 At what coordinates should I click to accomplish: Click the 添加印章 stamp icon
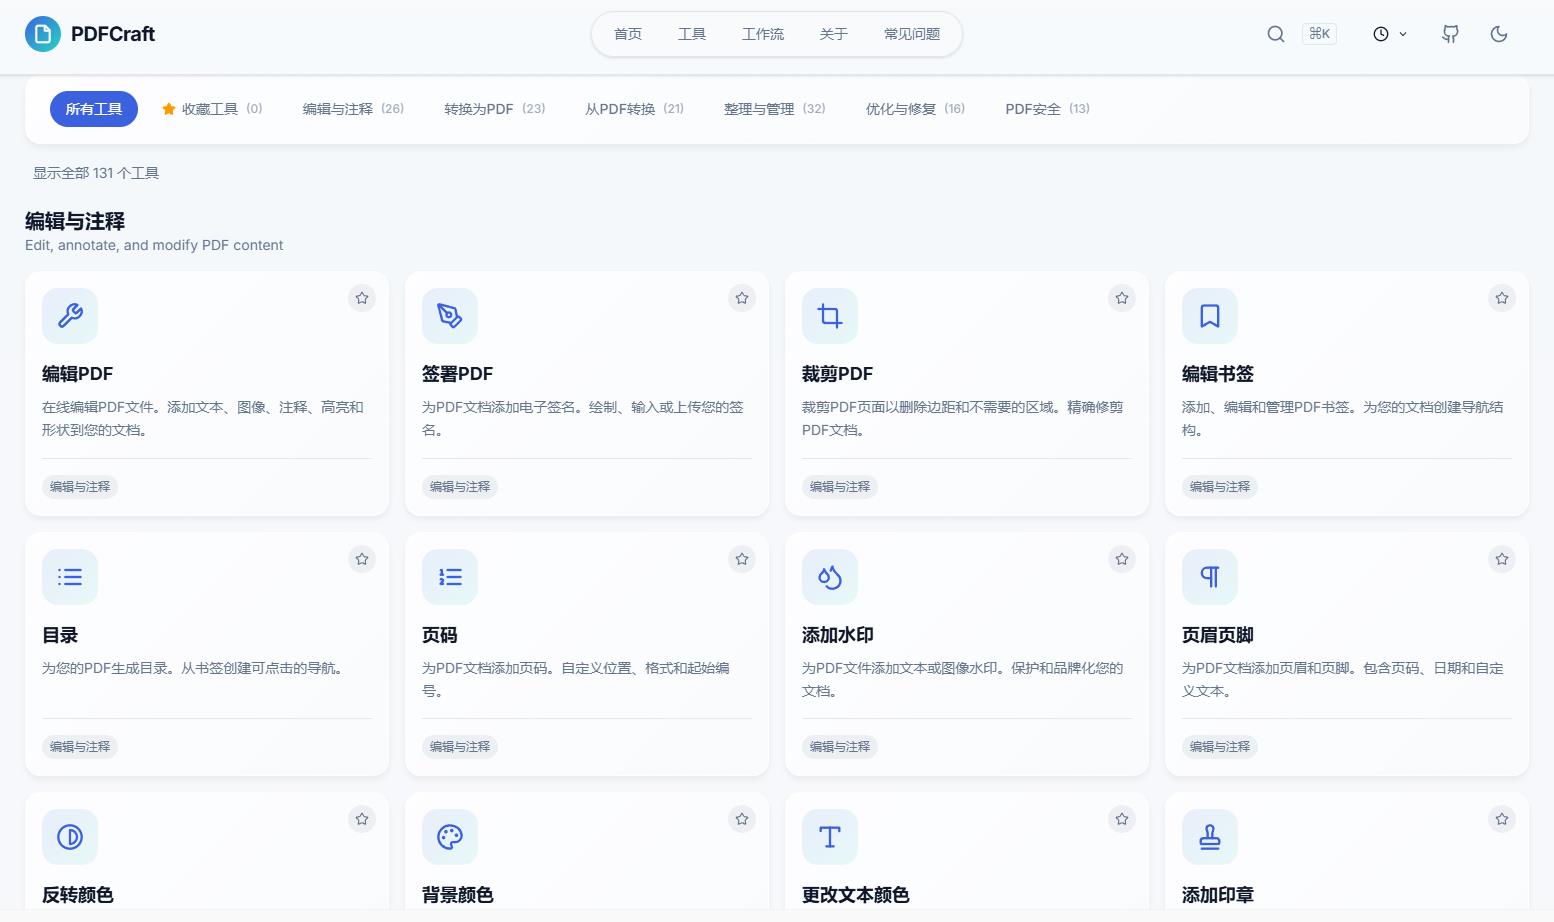pos(1210,837)
